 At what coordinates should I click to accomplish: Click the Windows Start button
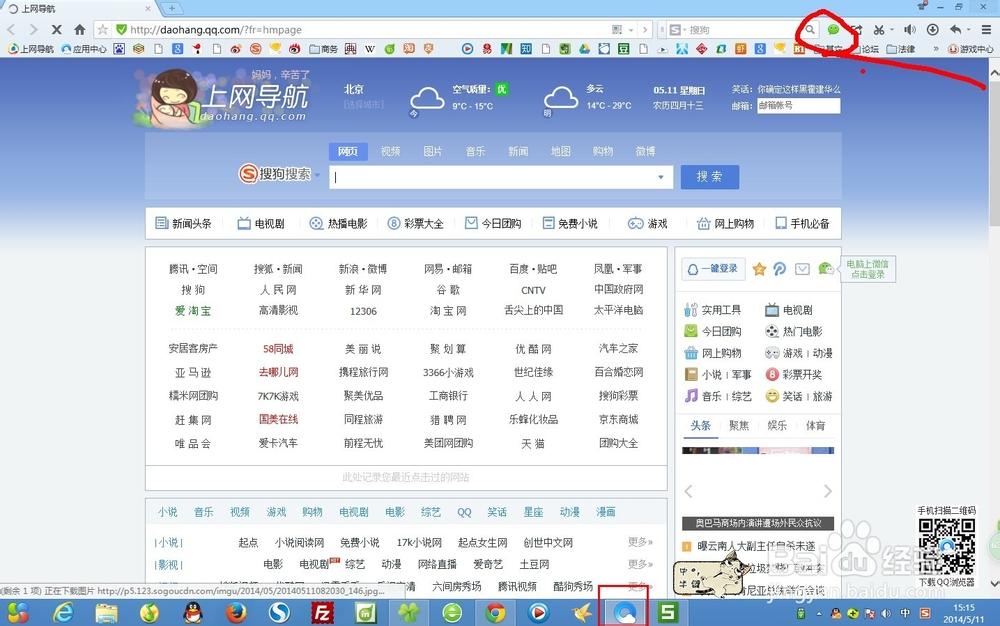(18, 613)
